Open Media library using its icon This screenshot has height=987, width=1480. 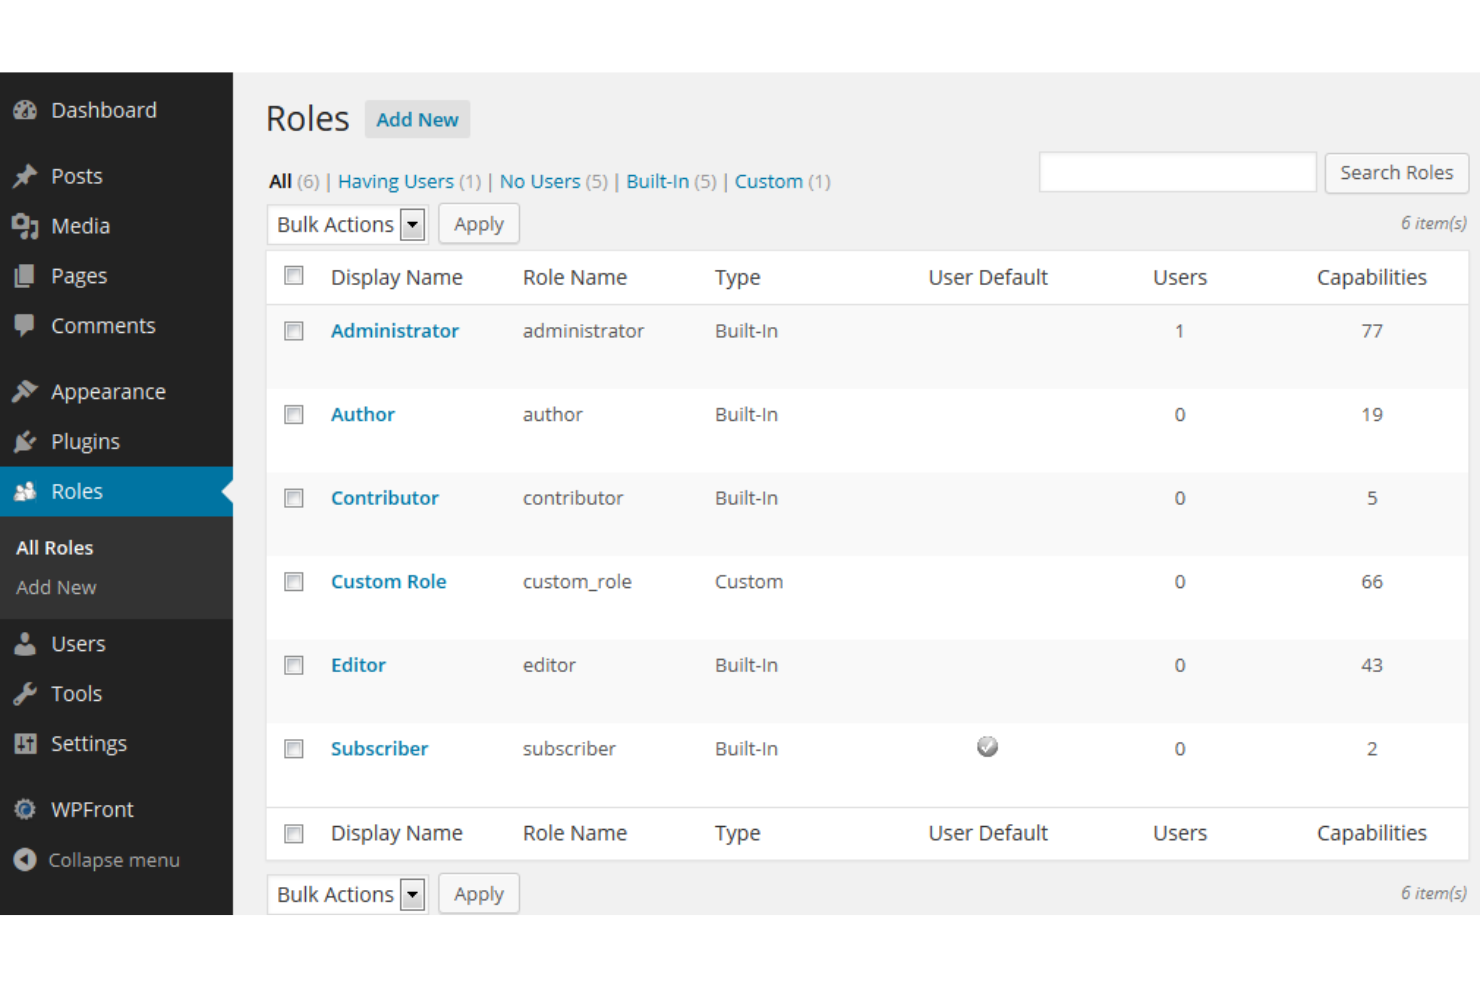[25, 226]
